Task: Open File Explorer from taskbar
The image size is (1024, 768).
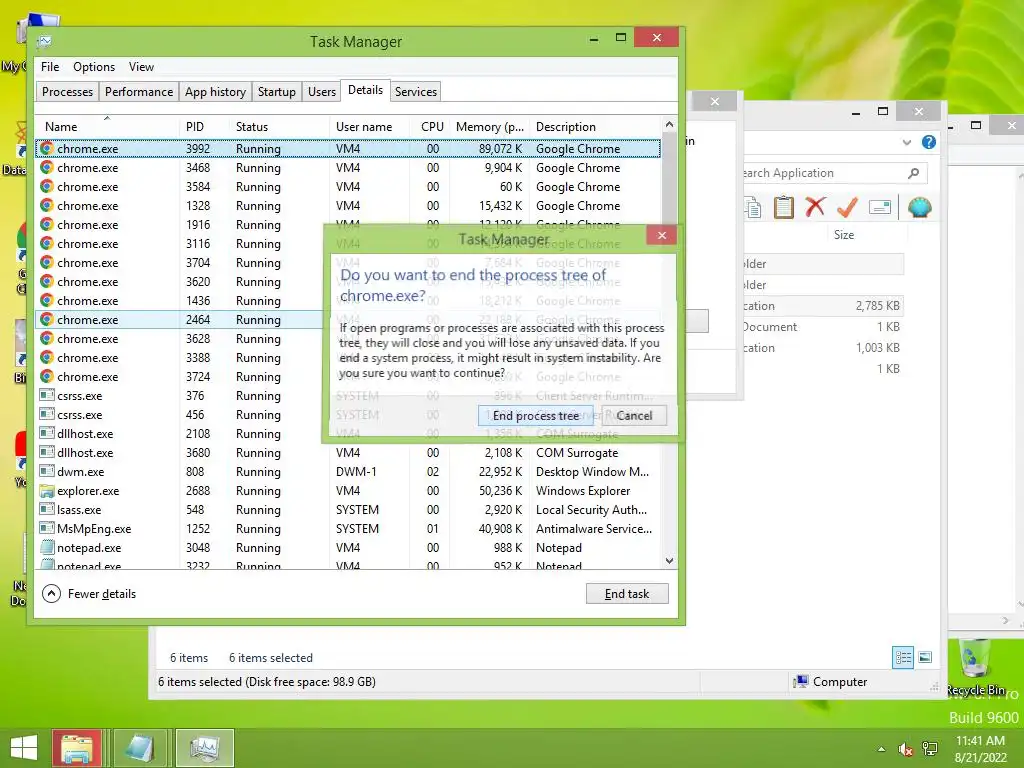Action: [x=77, y=748]
